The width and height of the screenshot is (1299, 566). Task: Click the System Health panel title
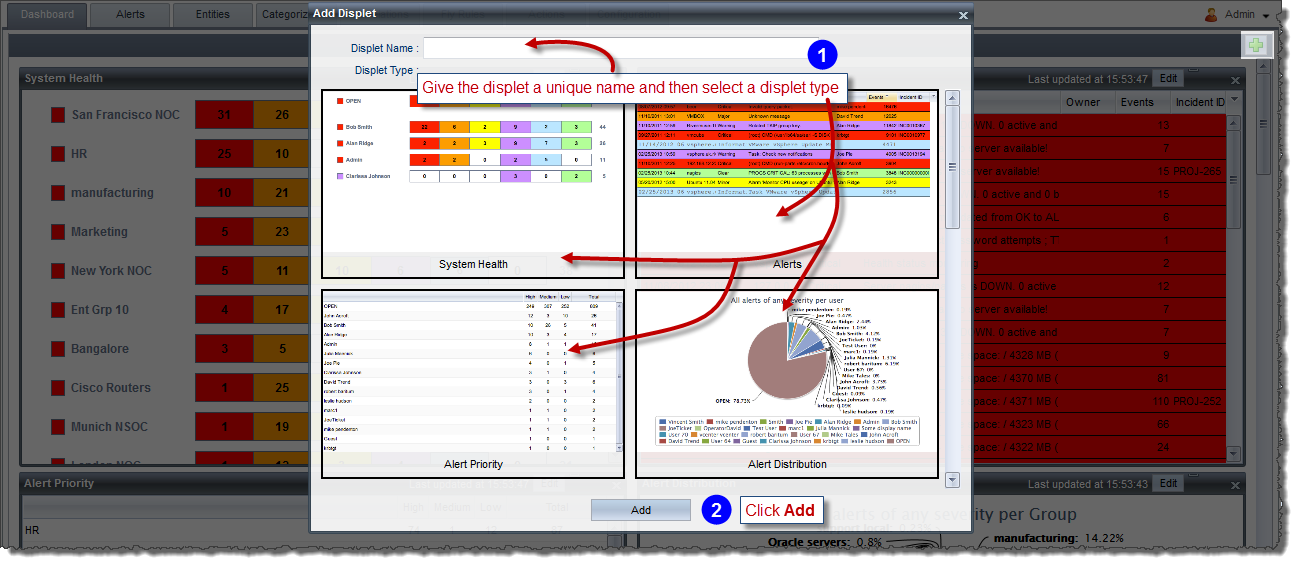click(x=64, y=78)
